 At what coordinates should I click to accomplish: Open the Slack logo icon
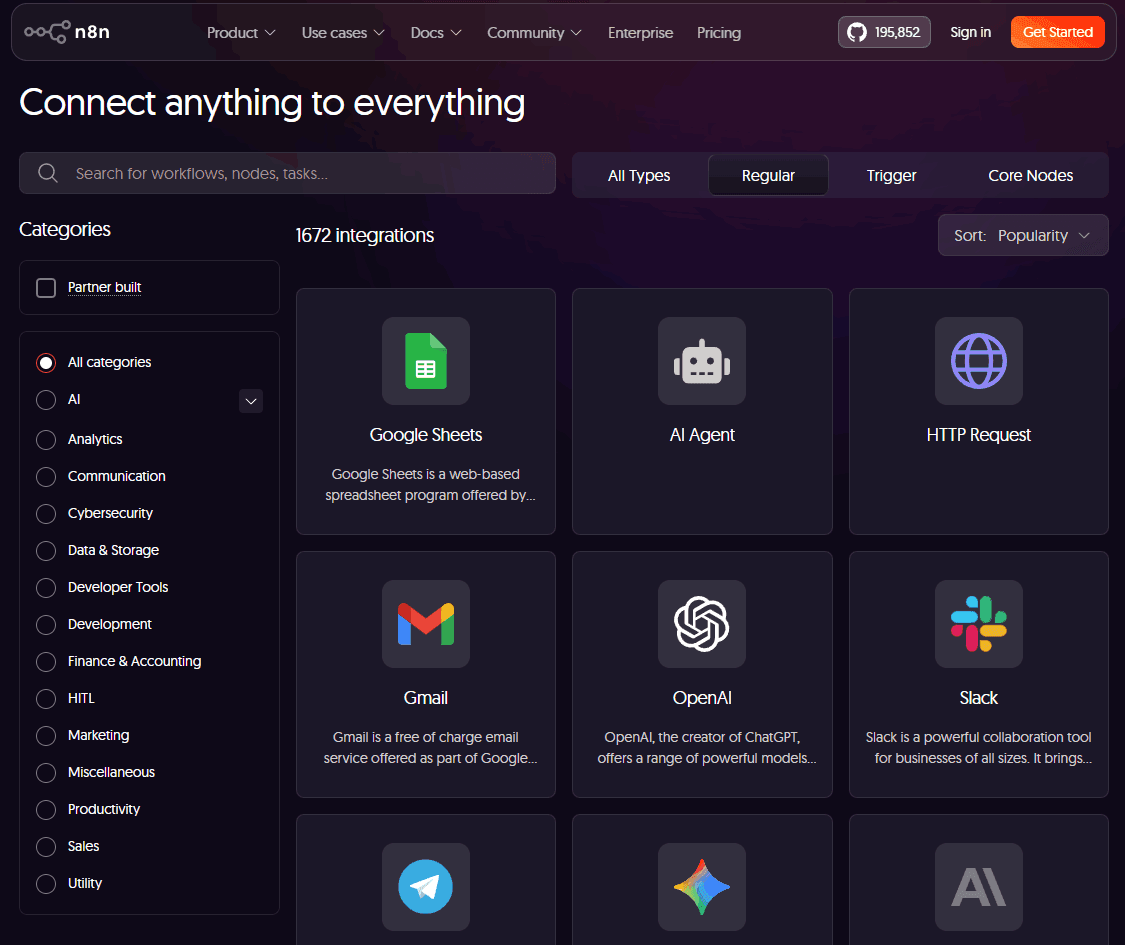pos(979,624)
